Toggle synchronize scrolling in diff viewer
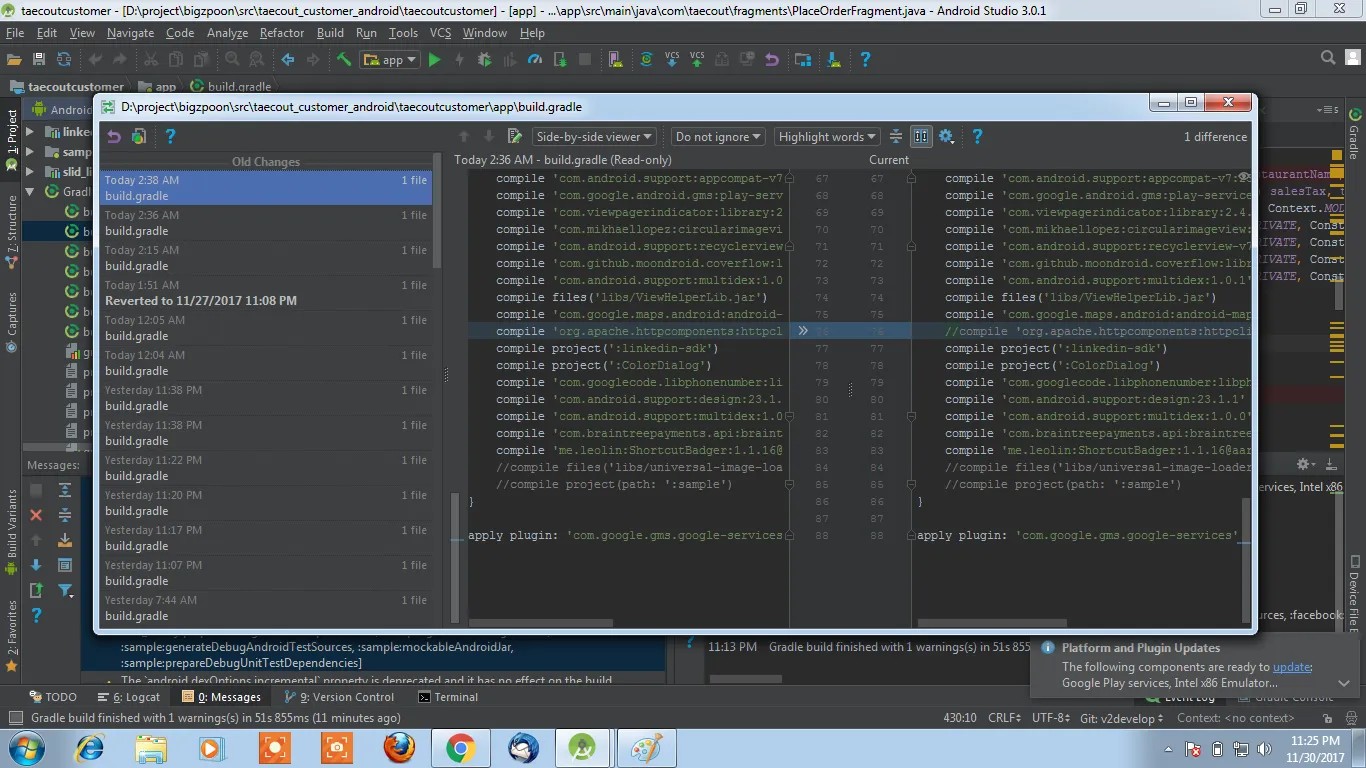This screenshot has width=1366, height=768. [x=921, y=137]
